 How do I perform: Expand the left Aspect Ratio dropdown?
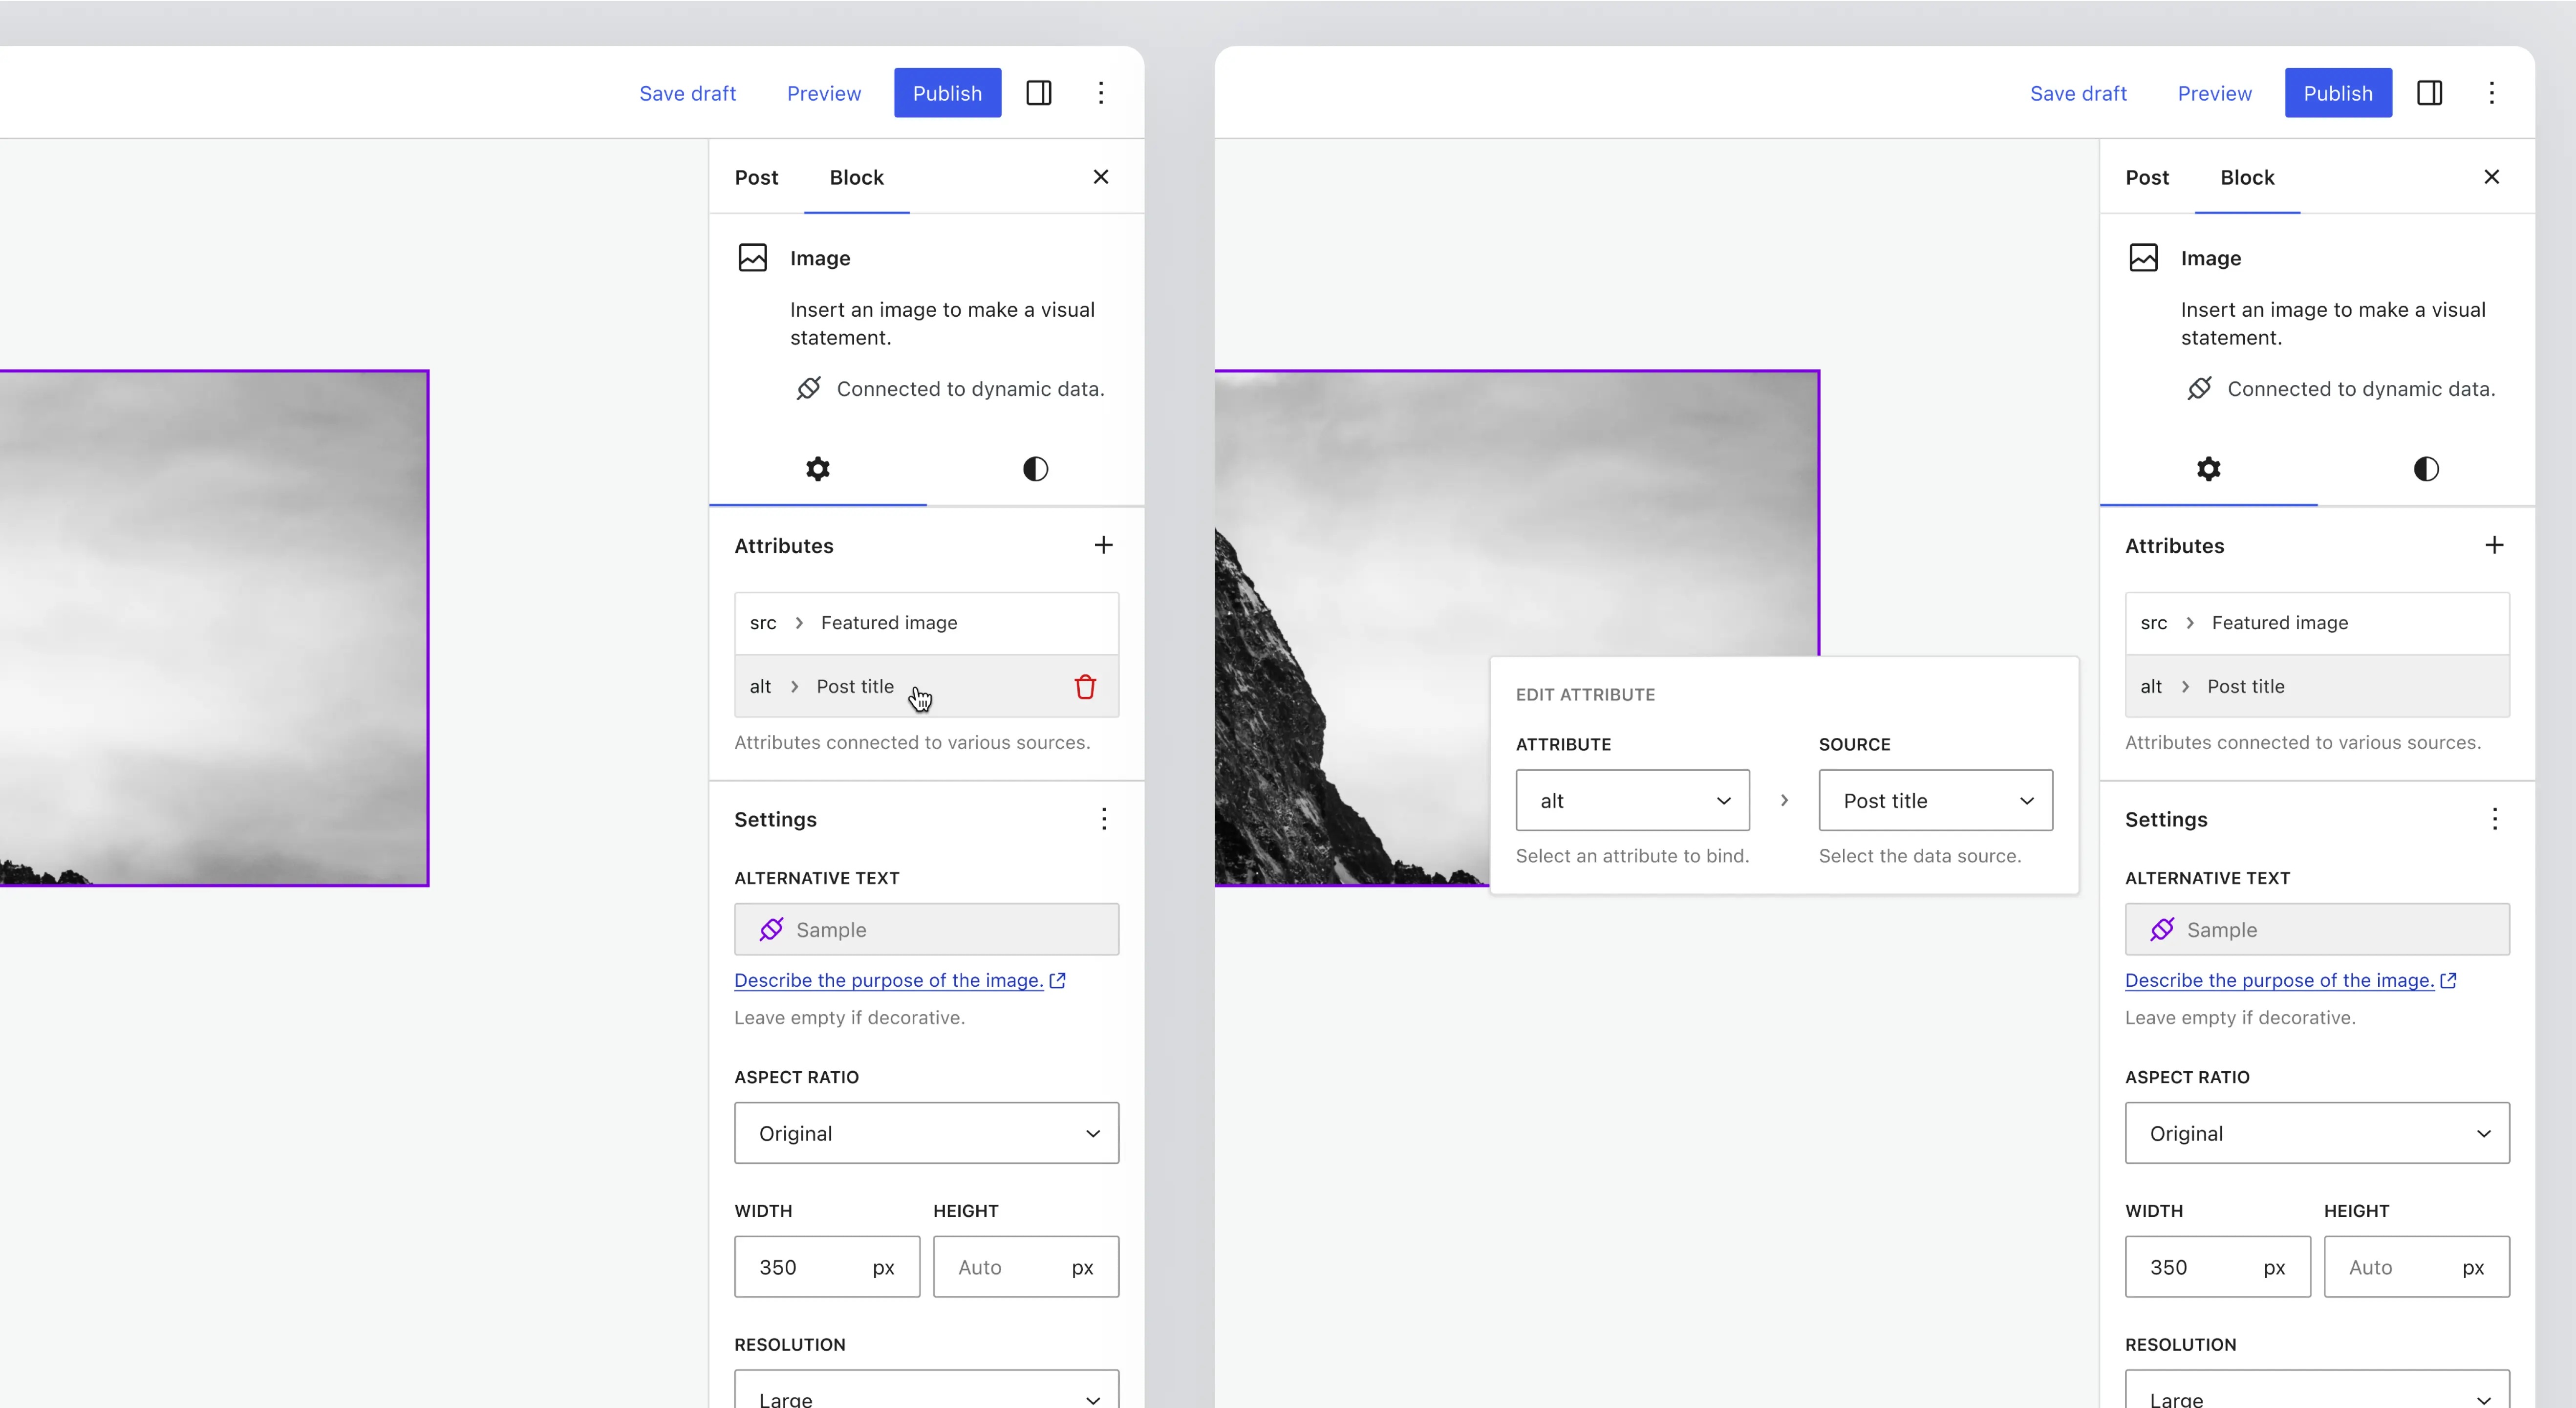(926, 1133)
